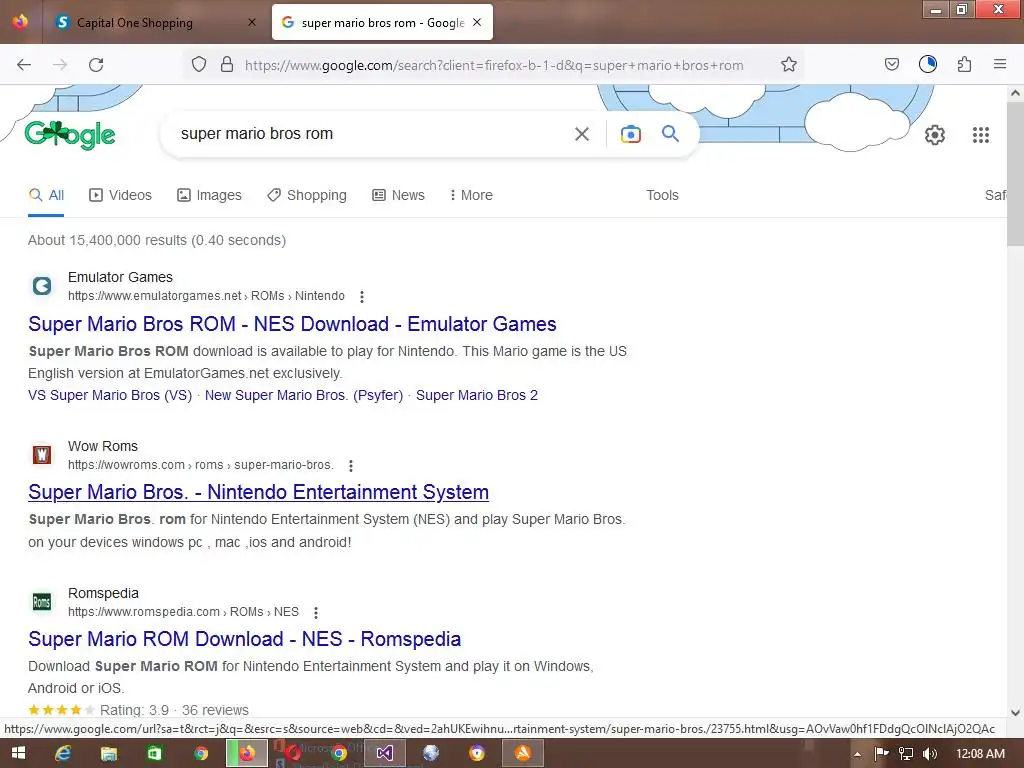Image resolution: width=1024 pixels, height=768 pixels.
Task: Click the URL address bar
Action: pyautogui.click(x=494, y=65)
